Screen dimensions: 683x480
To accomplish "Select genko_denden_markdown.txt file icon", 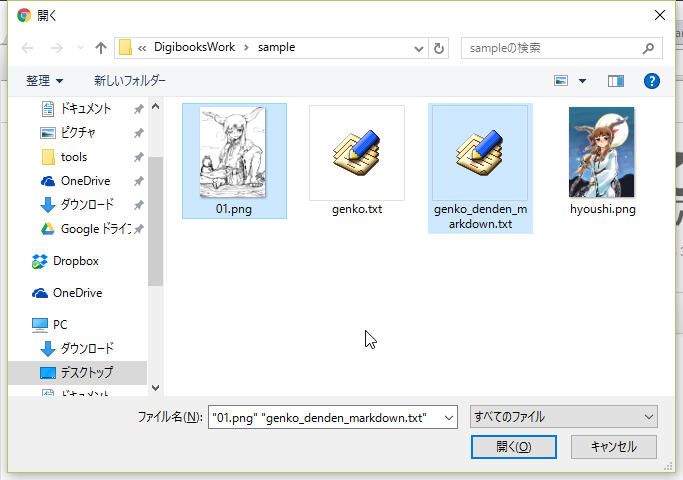I will click(x=480, y=153).
